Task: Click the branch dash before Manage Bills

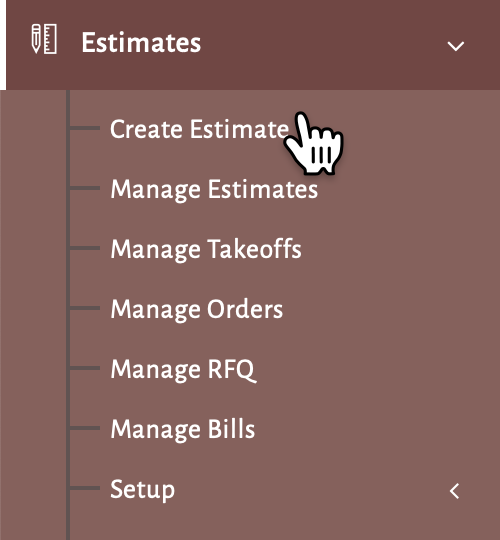Action: [x=85, y=428]
